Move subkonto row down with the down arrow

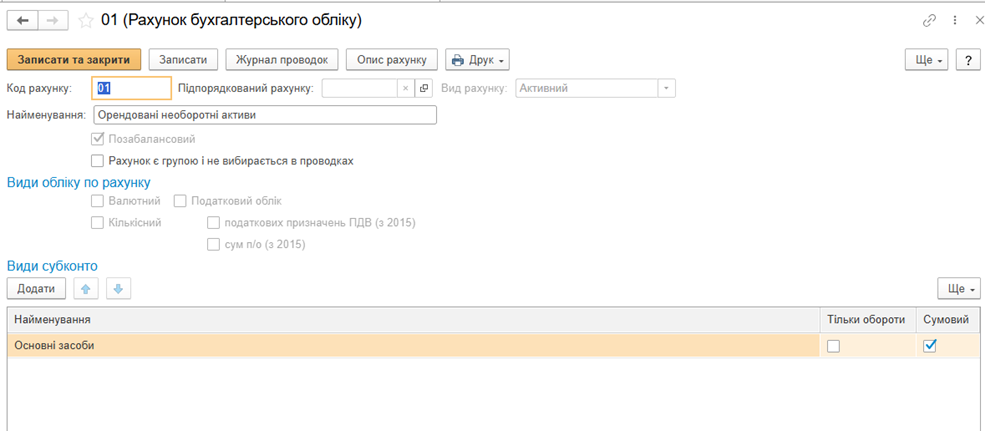118,289
